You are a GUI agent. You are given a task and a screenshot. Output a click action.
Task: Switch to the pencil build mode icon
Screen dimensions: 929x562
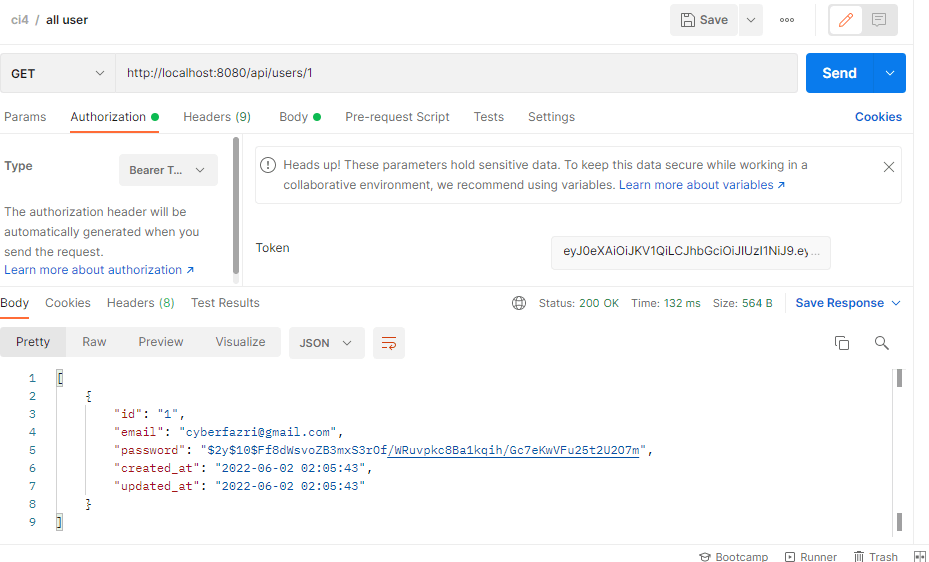click(845, 20)
